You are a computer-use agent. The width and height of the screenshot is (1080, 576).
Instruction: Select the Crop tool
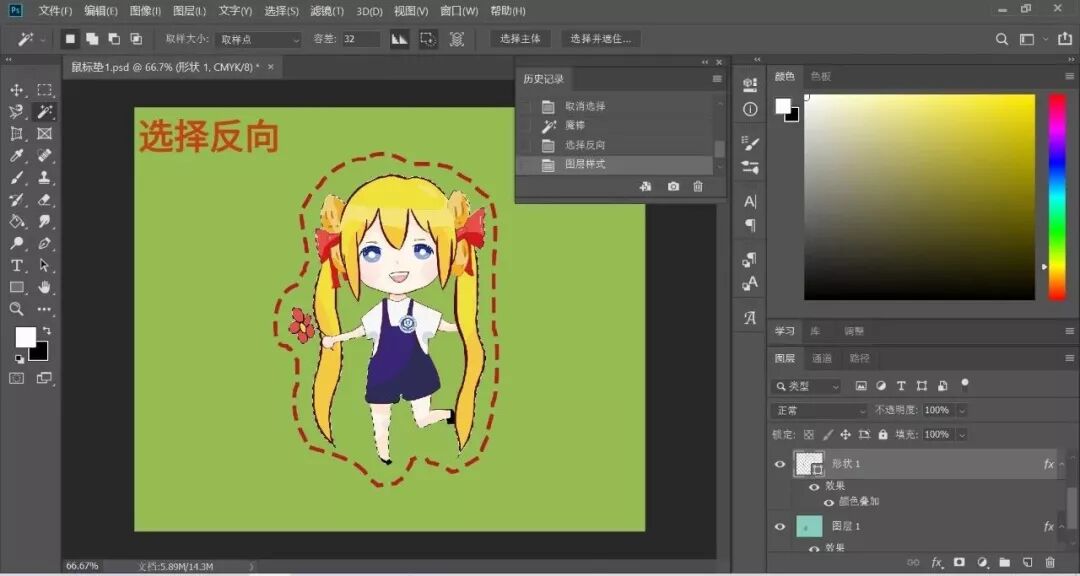click(x=17, y=134)
